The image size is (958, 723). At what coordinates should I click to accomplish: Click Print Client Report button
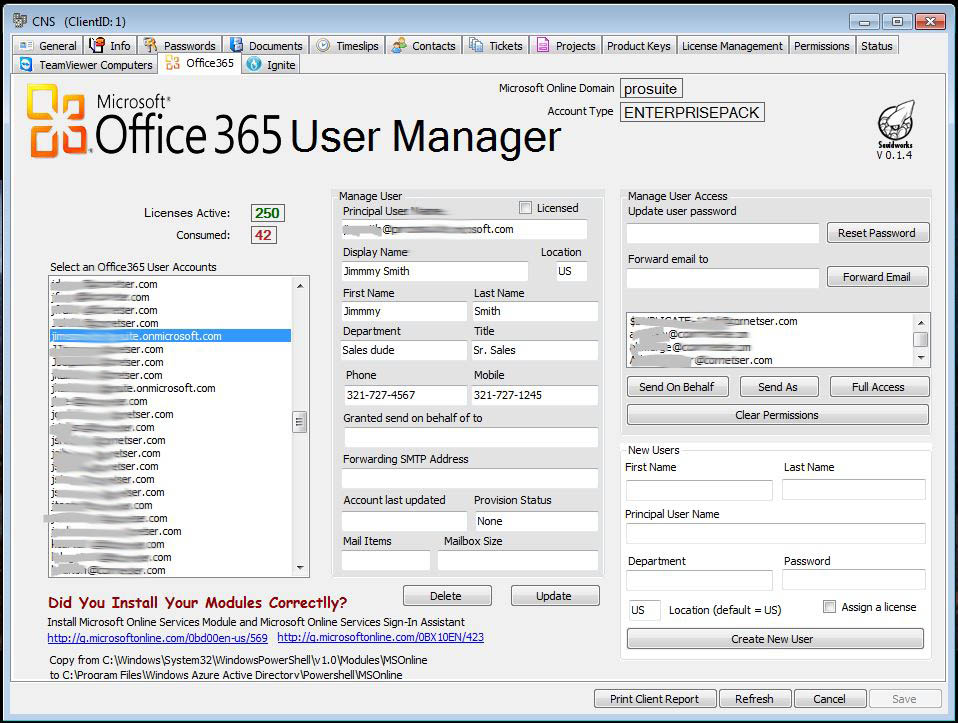pyautogui.click(x=656, y=699)
